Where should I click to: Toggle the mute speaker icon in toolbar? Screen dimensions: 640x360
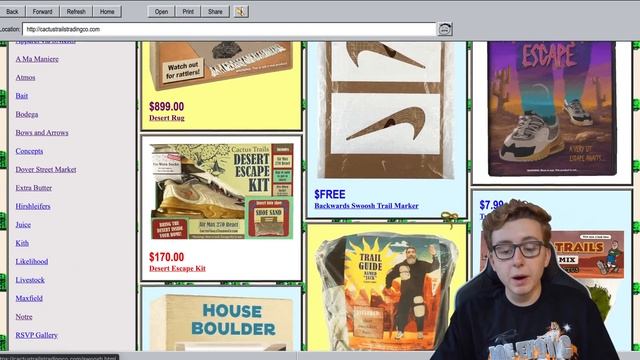coord(240,12)
